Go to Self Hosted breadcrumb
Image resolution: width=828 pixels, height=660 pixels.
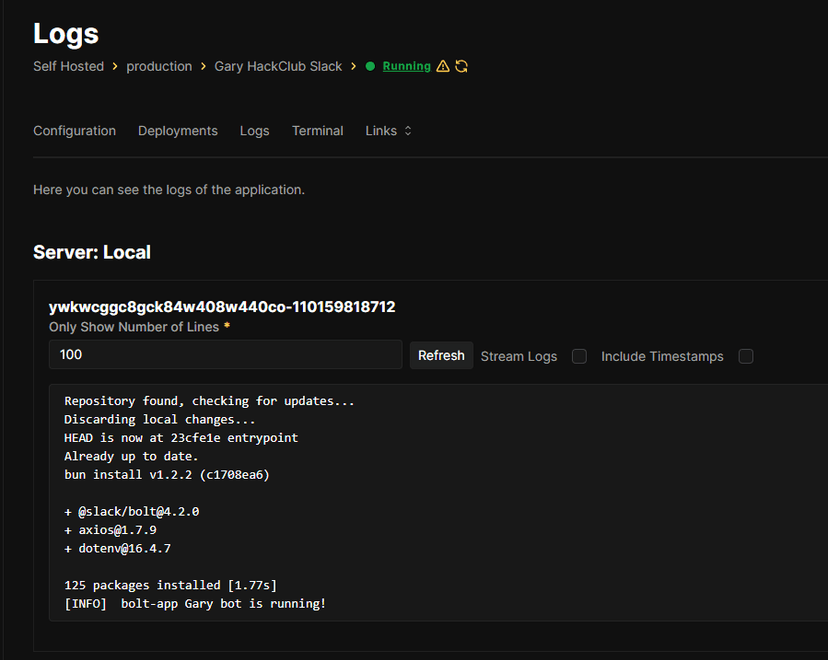click(x=68, y=67)
